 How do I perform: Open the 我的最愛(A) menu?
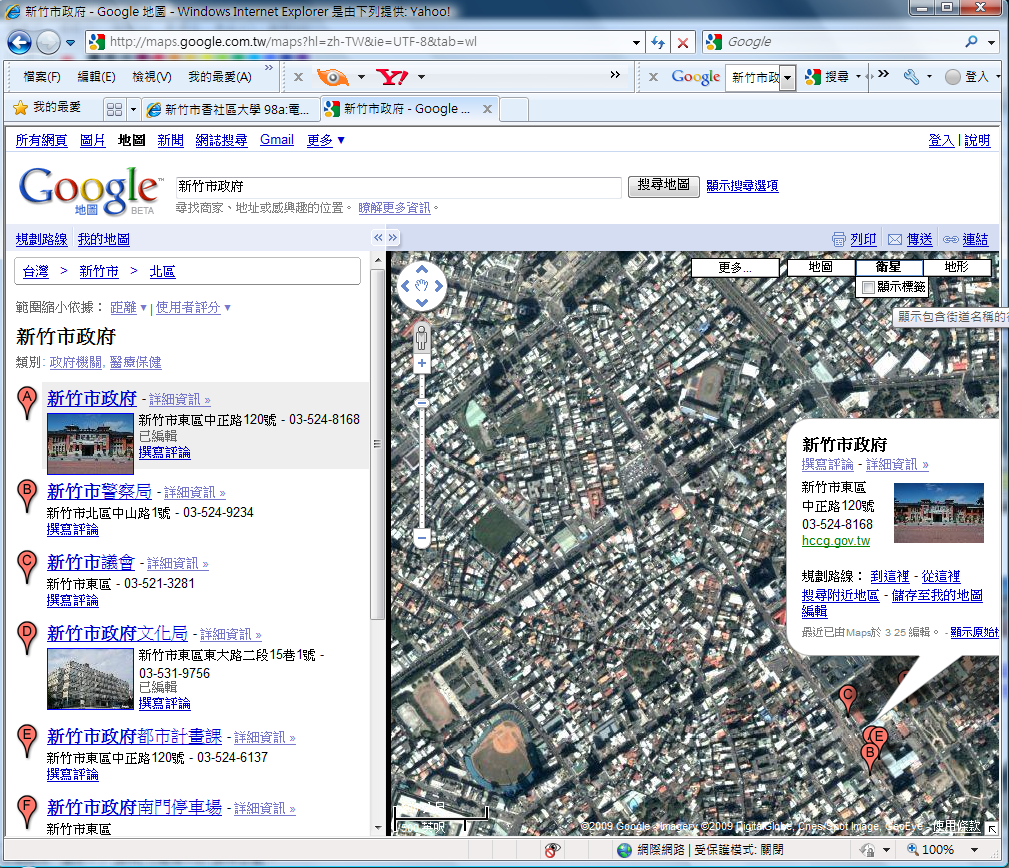(220, 77)
